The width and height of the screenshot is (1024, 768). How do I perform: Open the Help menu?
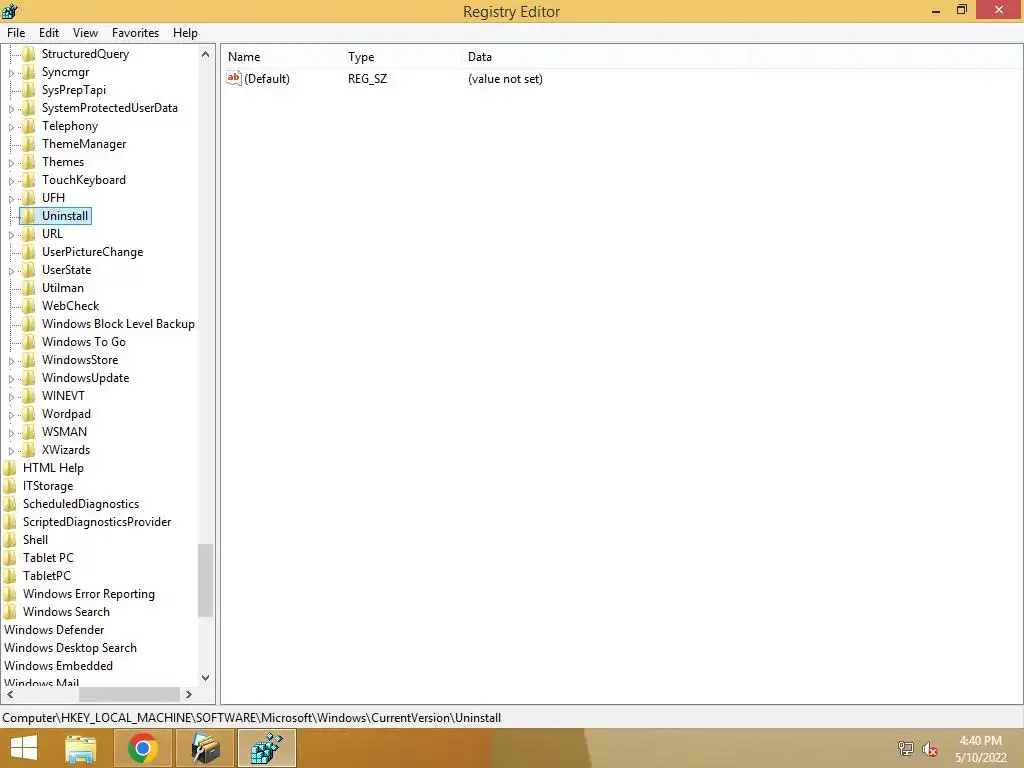[x=185, y=33]
